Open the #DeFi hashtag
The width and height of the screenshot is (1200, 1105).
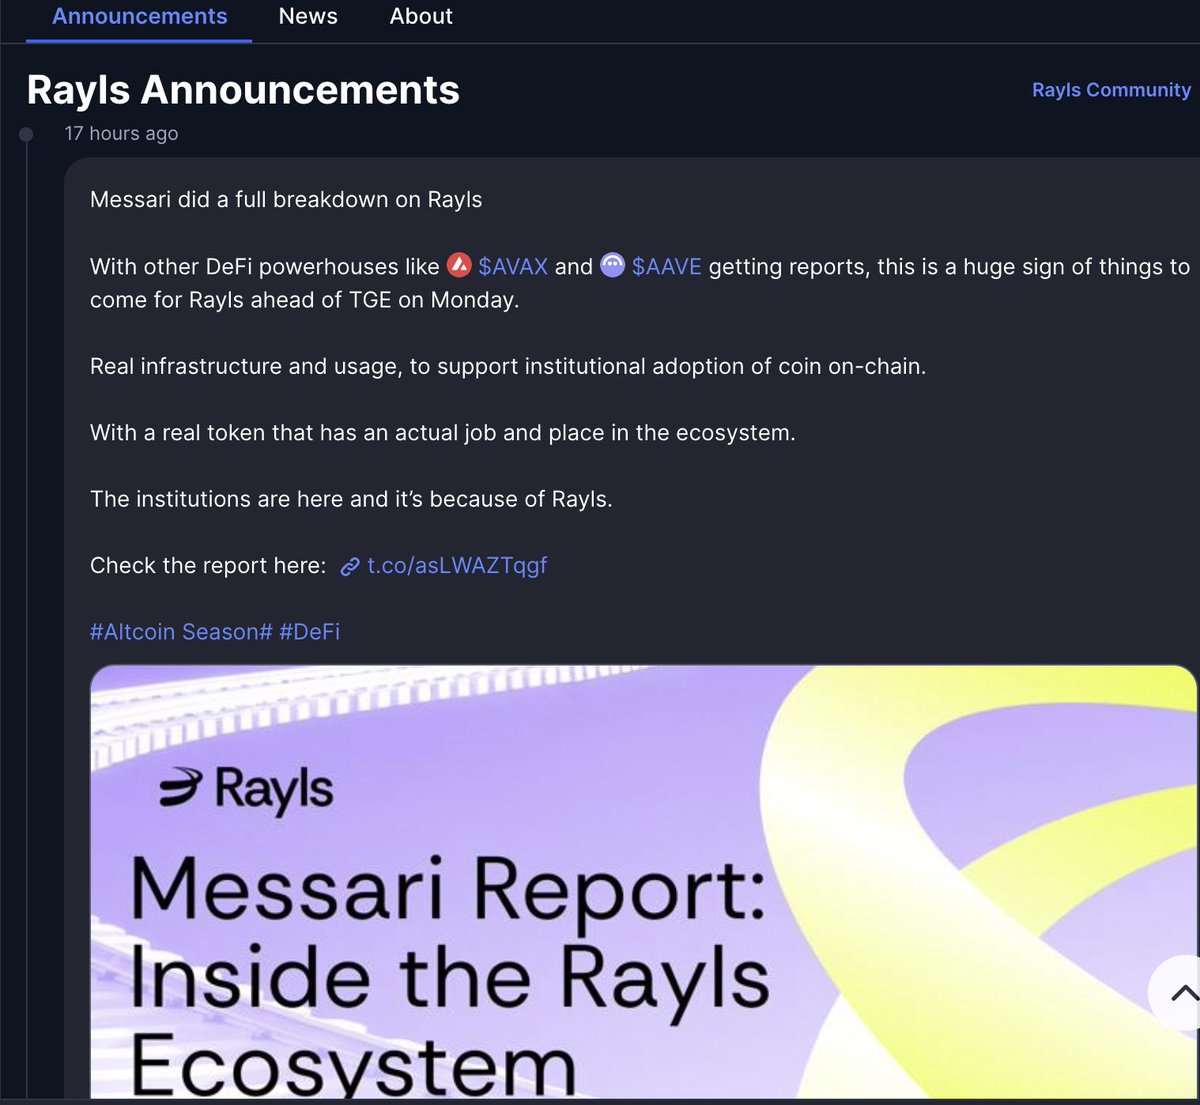click(x=310, y=632)
